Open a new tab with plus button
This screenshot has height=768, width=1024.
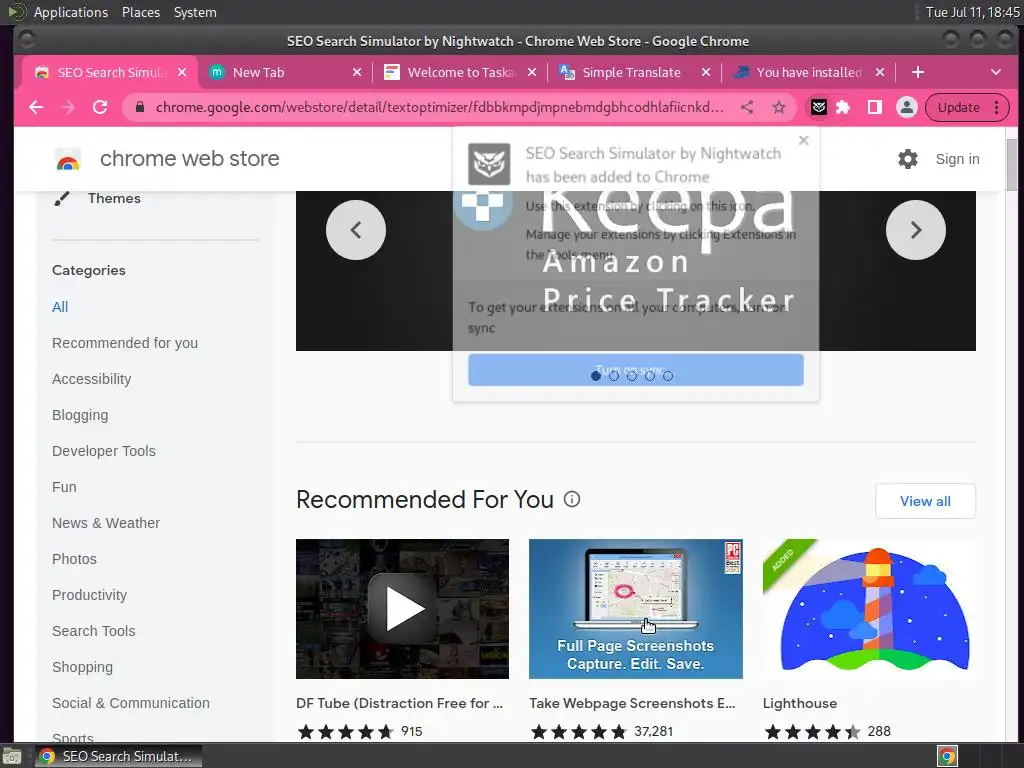pyautogui.click(x=918, y=72)
